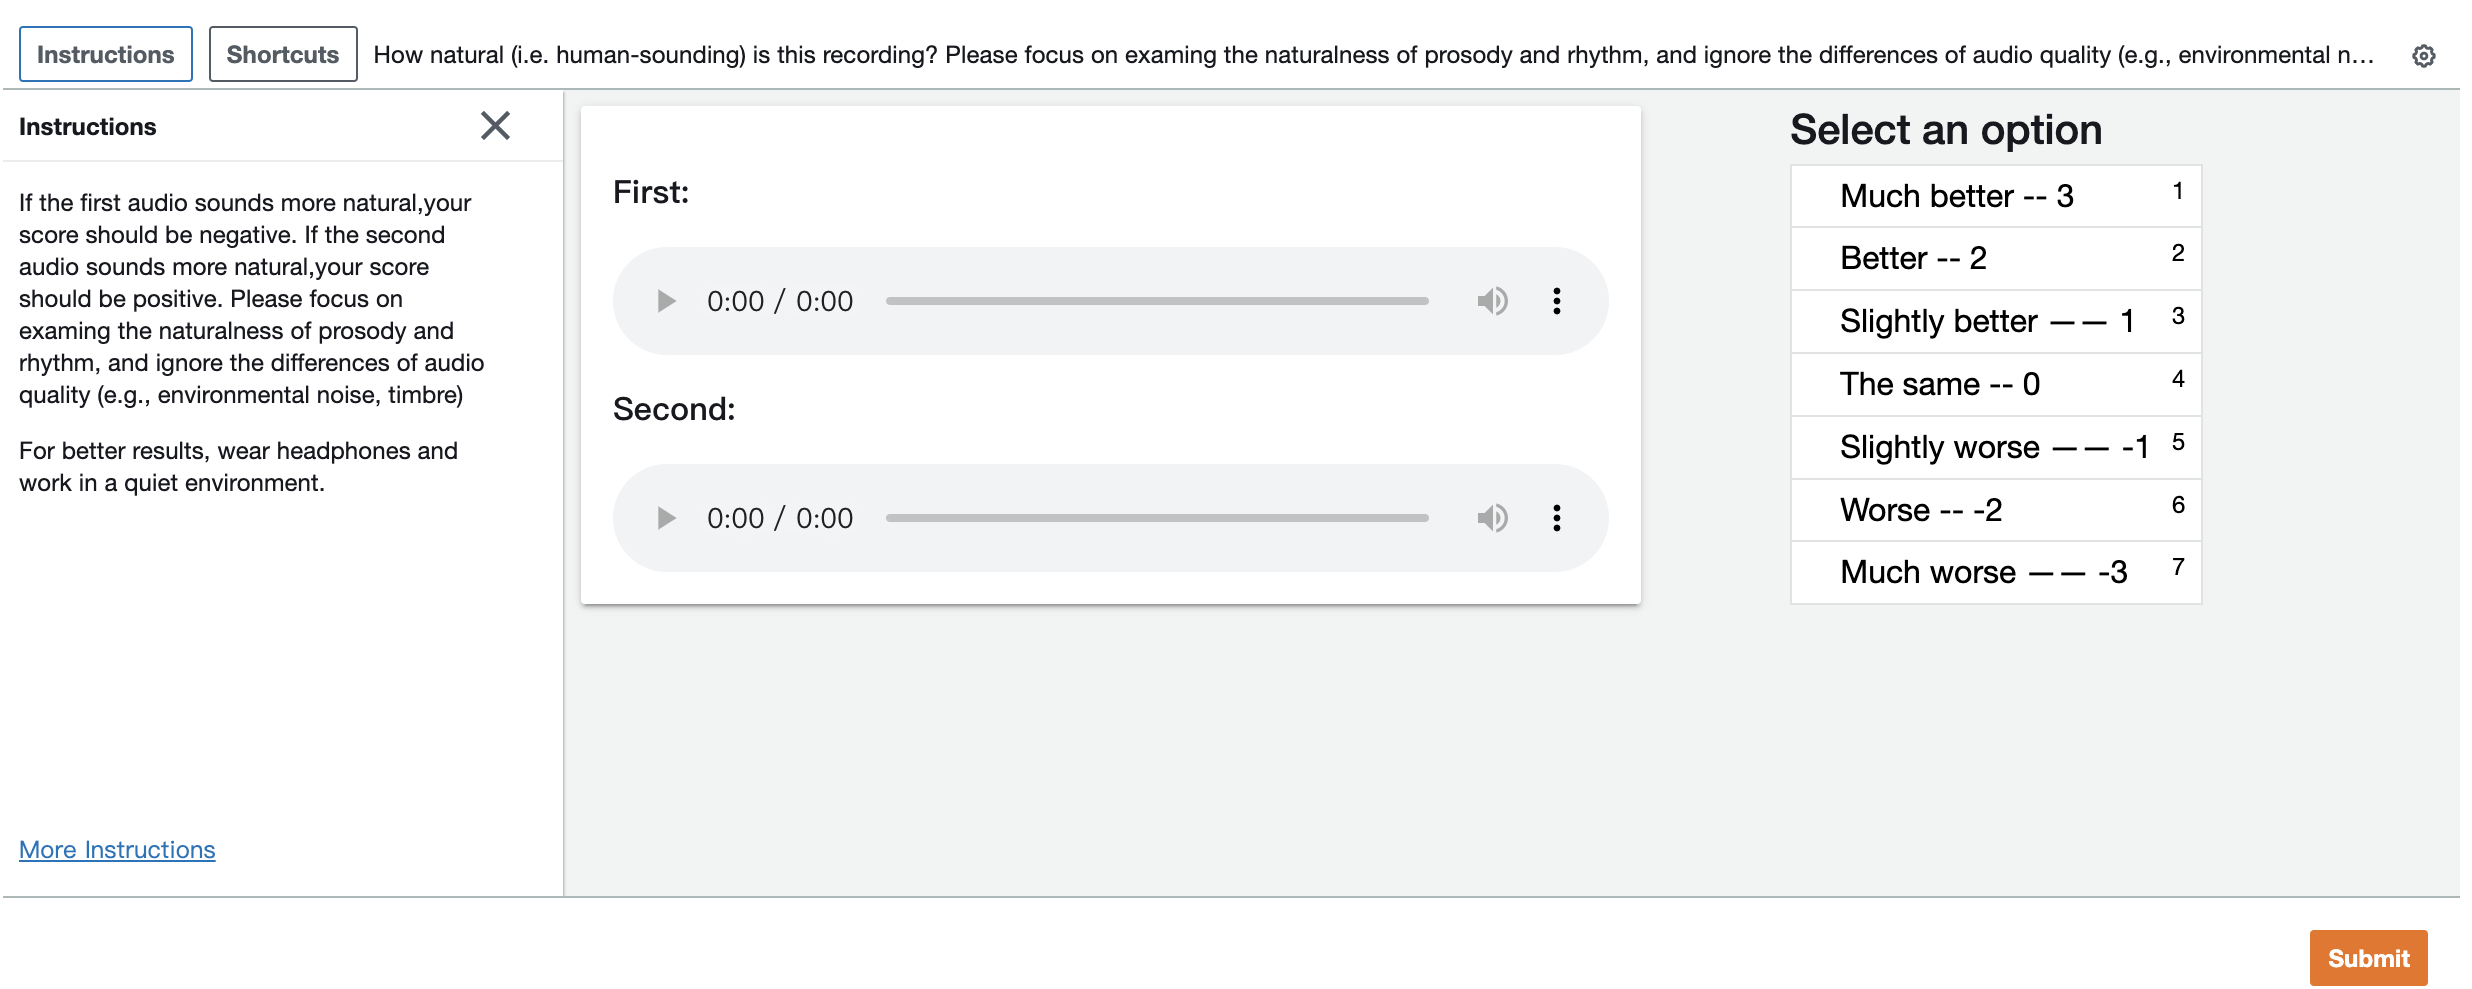Open Second audio more options menu

(x=1556, y=518)
